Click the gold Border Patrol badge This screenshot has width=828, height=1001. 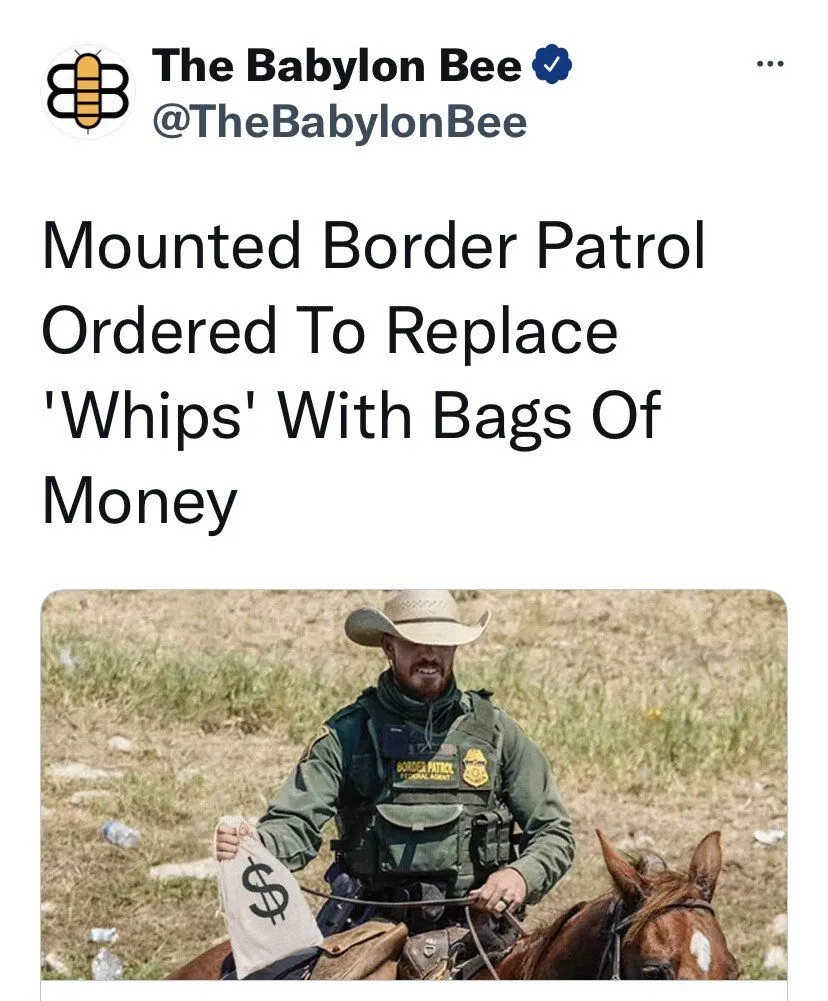click(476, 767)
